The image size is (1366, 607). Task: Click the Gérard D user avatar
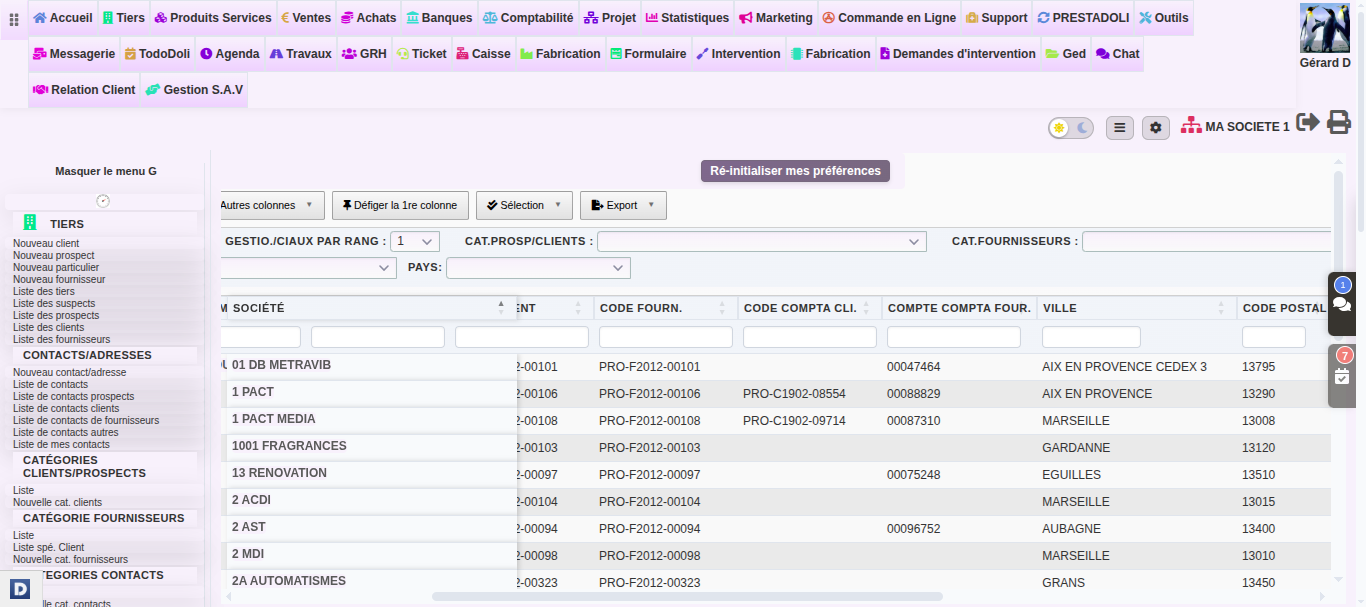[1325, 28]
